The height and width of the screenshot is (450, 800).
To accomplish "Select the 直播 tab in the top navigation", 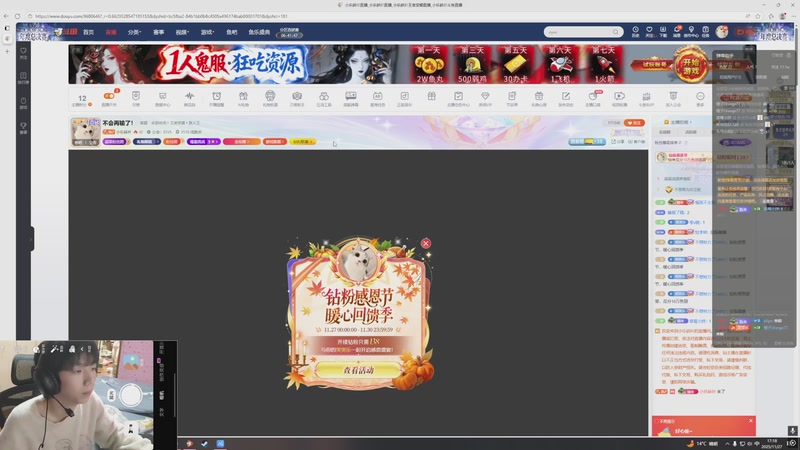I will [111, 32].
